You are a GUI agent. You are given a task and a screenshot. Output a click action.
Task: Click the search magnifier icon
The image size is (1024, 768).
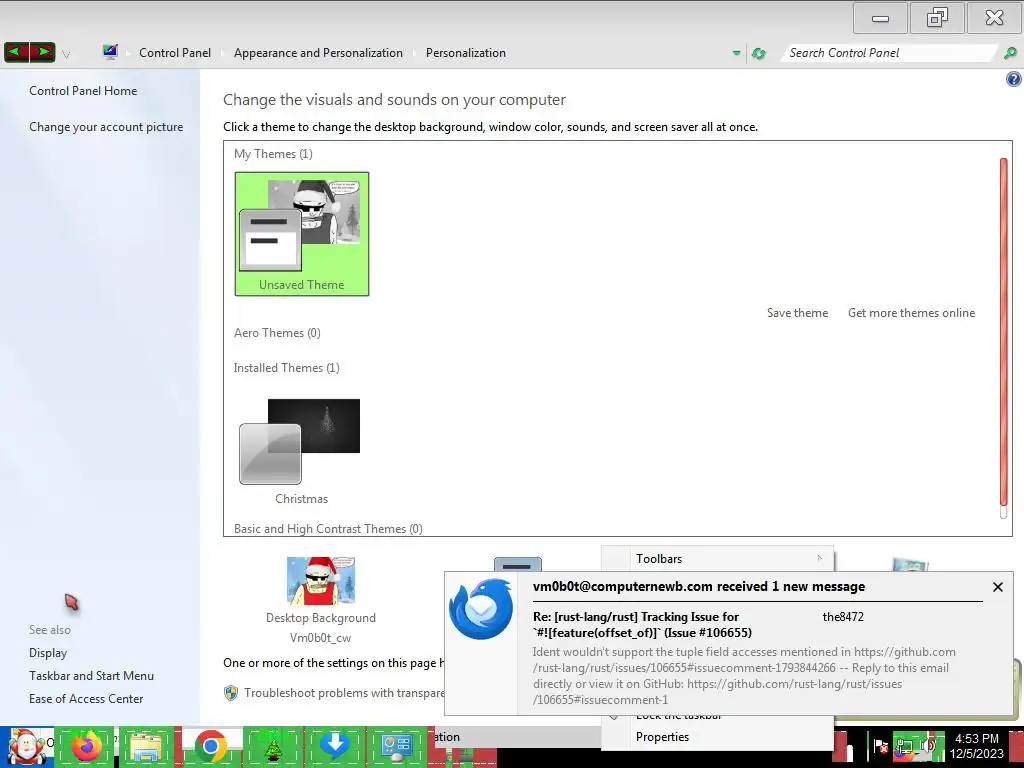[1010, 54]
